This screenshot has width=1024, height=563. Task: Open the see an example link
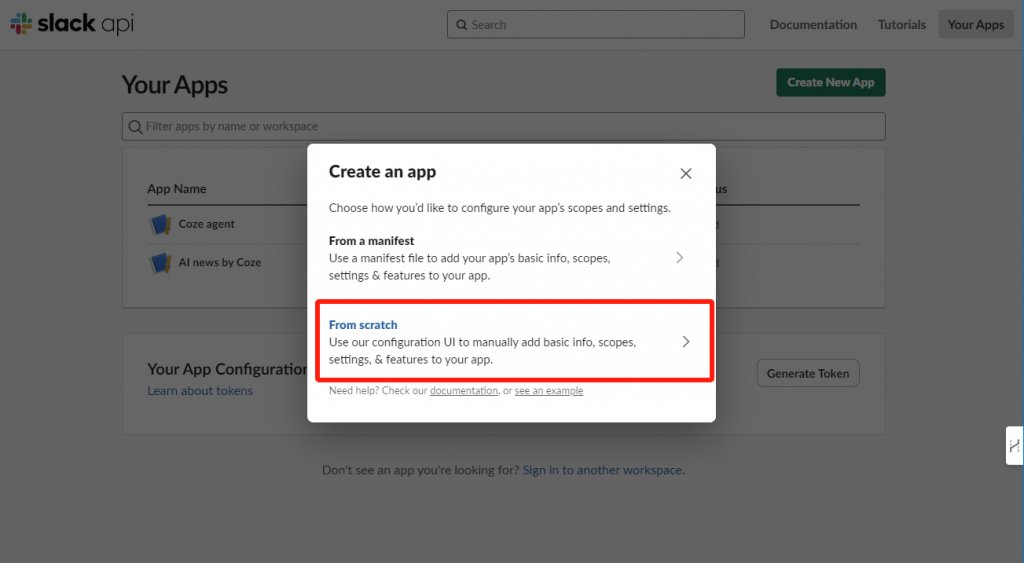pyautogui.click(x=549, y=391)
